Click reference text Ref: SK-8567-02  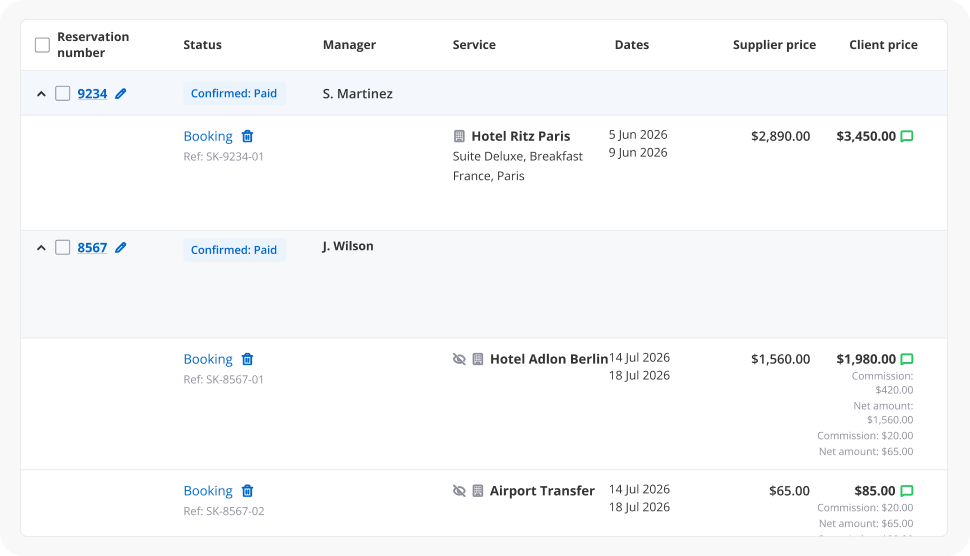click(223, 511)
